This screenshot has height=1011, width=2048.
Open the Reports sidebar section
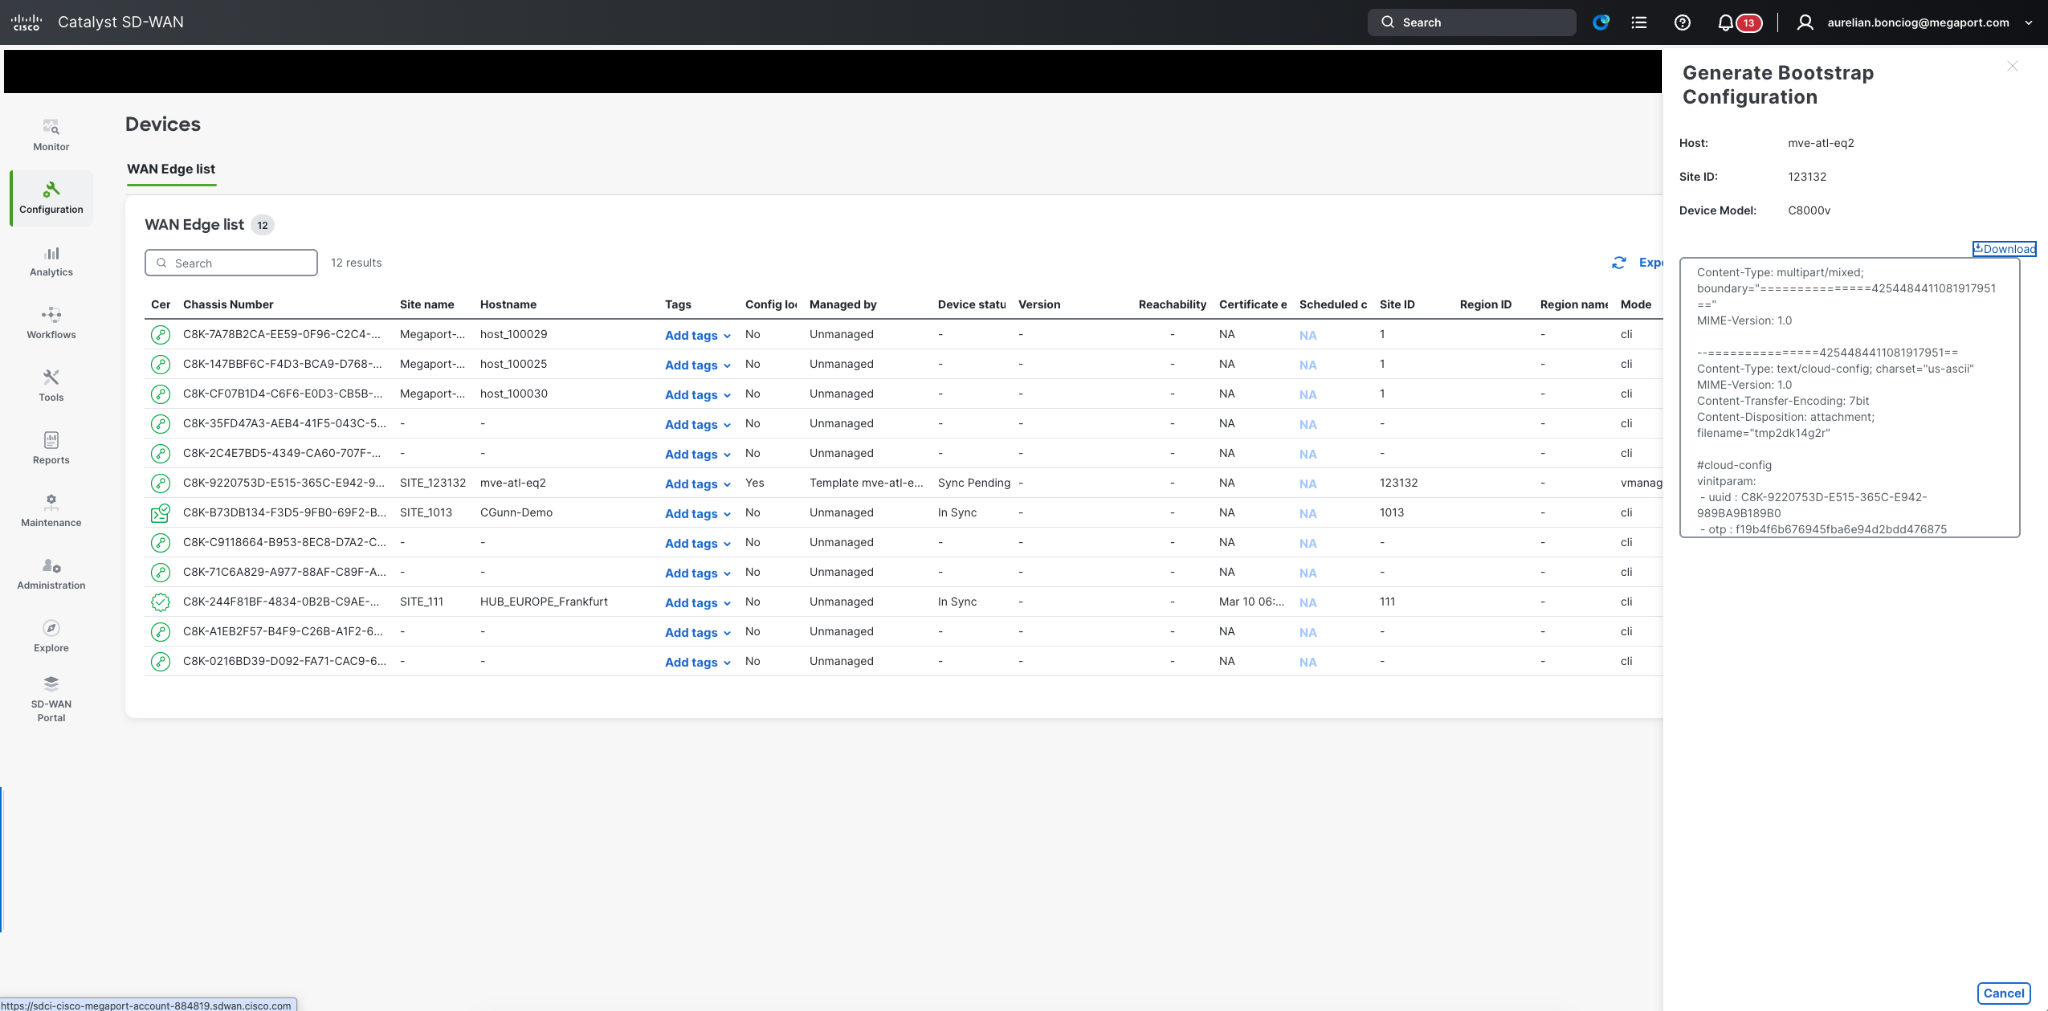point(51,449)
